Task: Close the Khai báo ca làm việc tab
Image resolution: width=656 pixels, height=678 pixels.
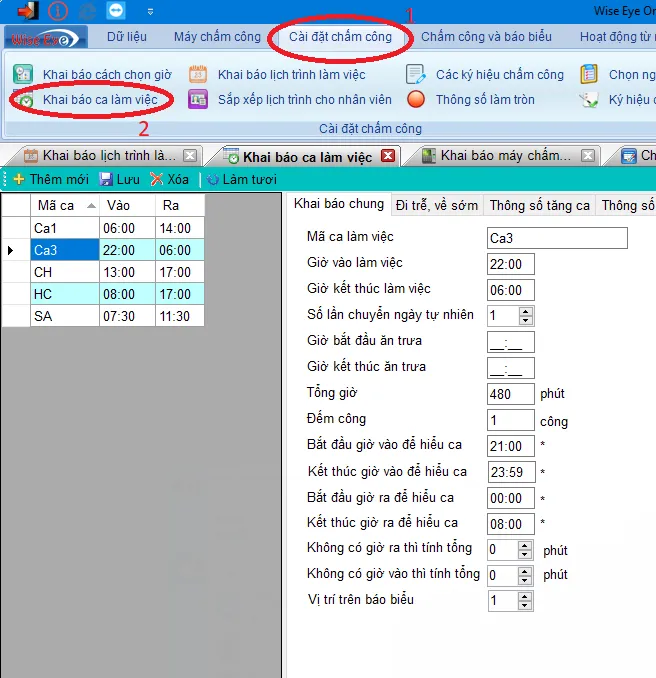Action: click(x=388, y=156)
